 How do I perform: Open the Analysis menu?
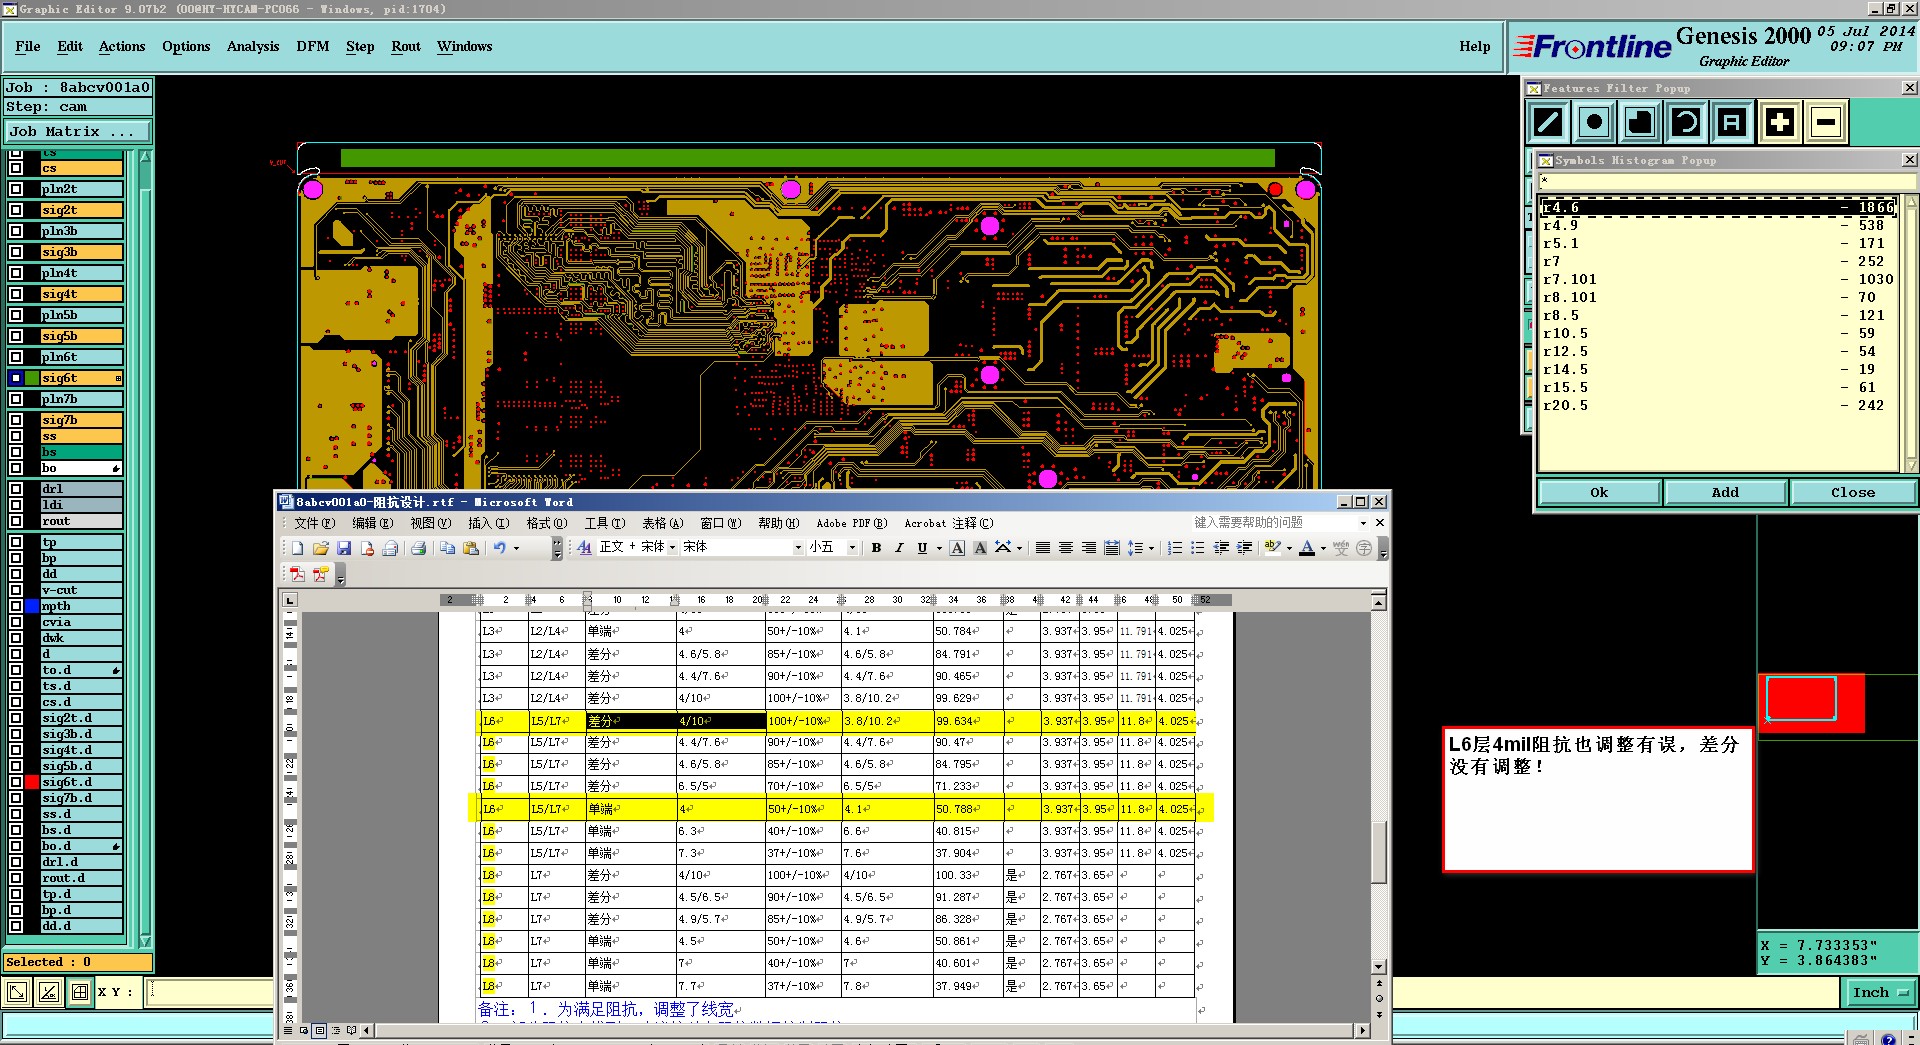pos(252,47)
